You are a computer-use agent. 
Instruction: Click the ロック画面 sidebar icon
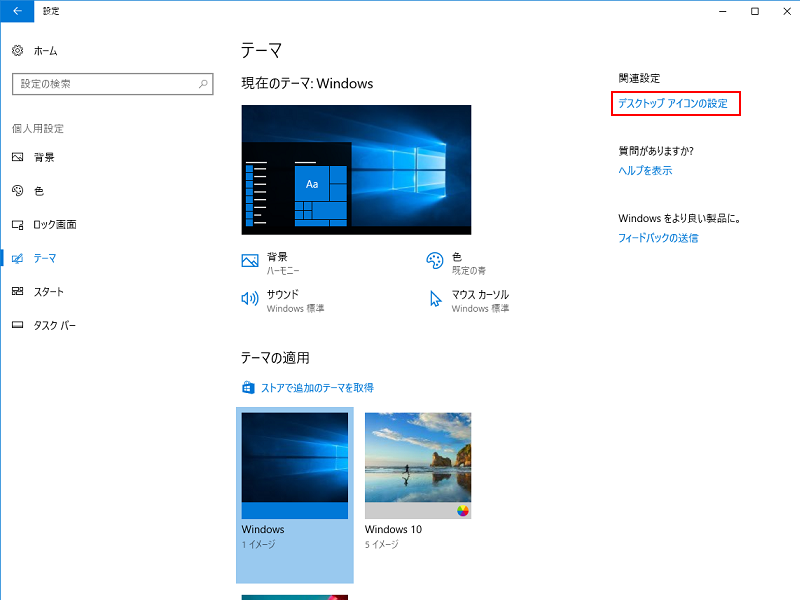click(x=17, y=224)
